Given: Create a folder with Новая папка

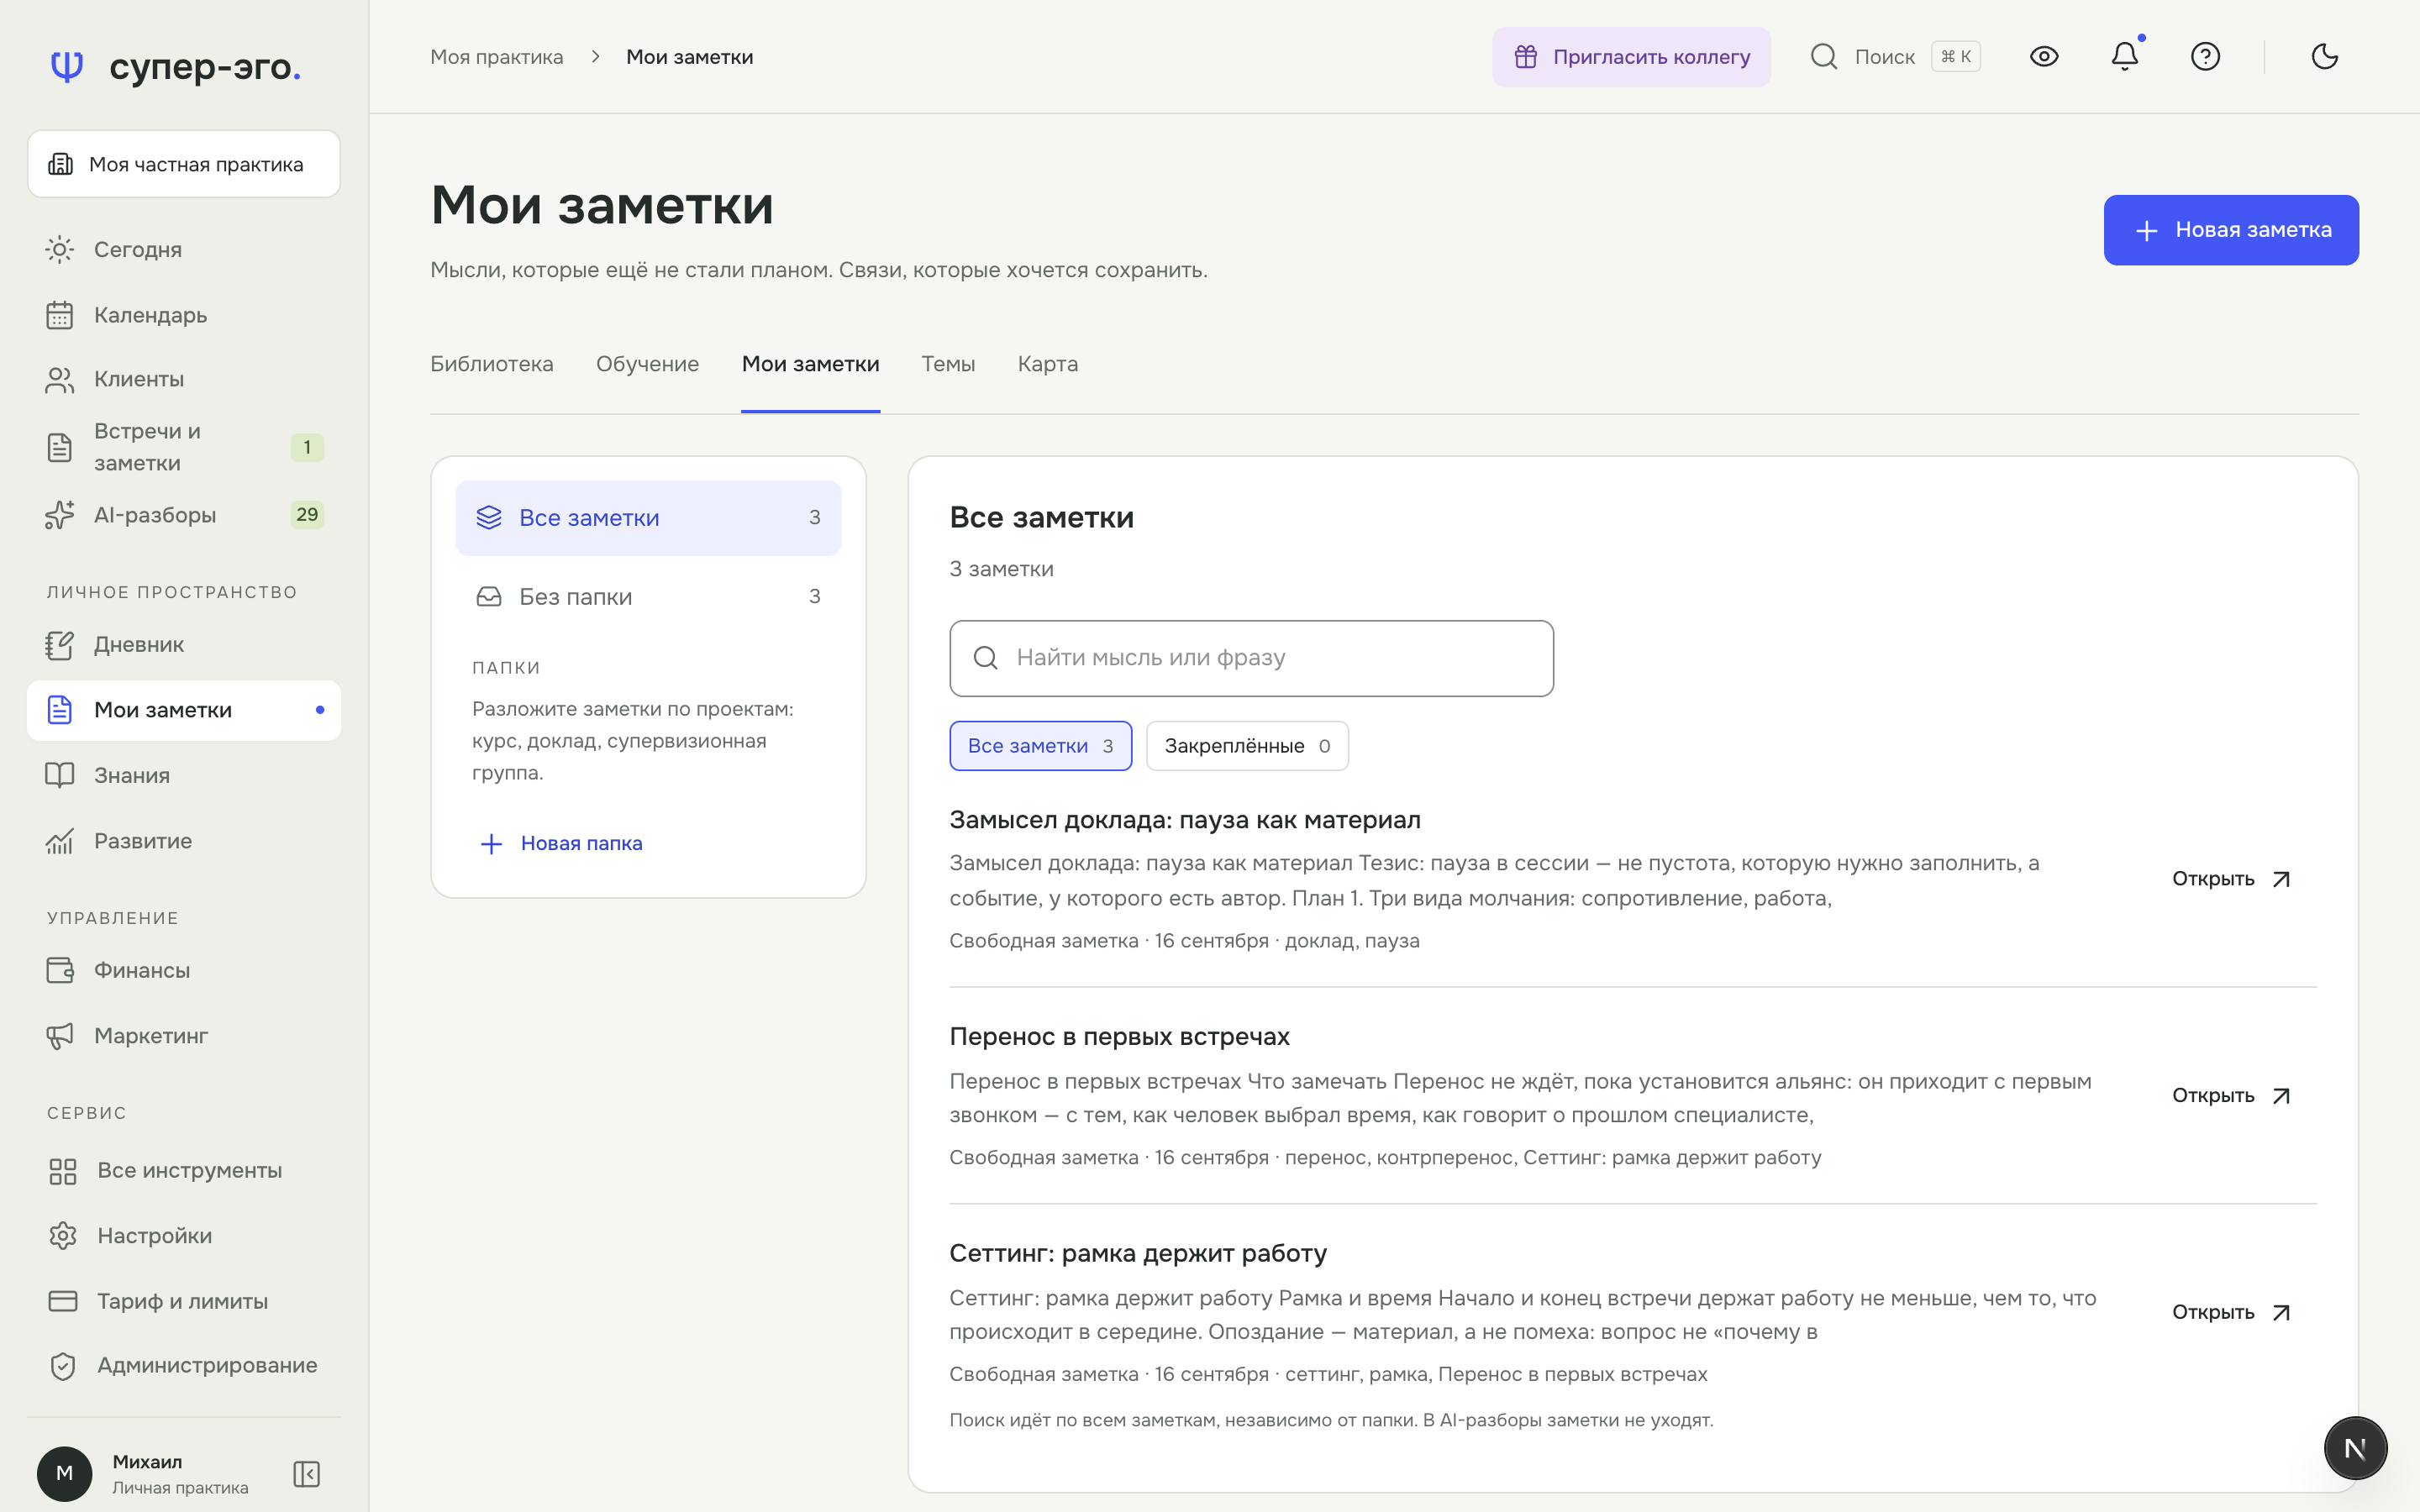Looking at the screenshot, I should 561,843.
